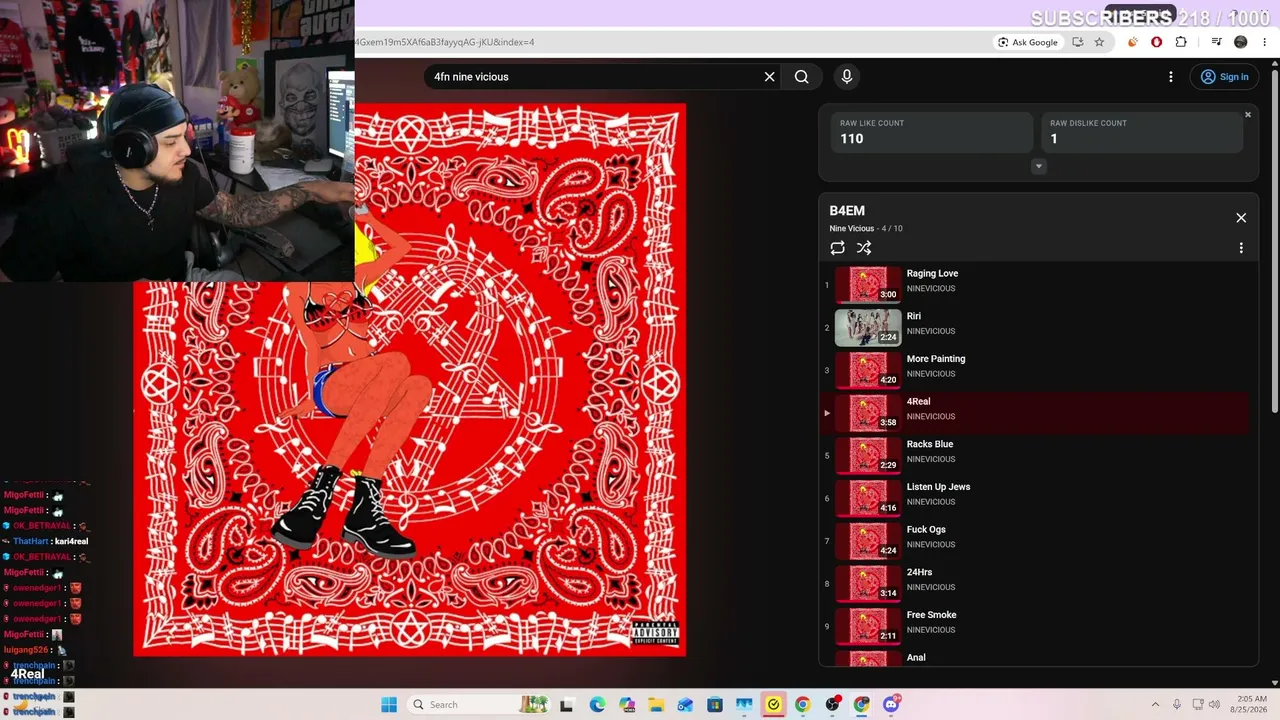Click the Ask Google lens button
Viewport: 1280px width, 720px height.
[x=1027, y=42]
